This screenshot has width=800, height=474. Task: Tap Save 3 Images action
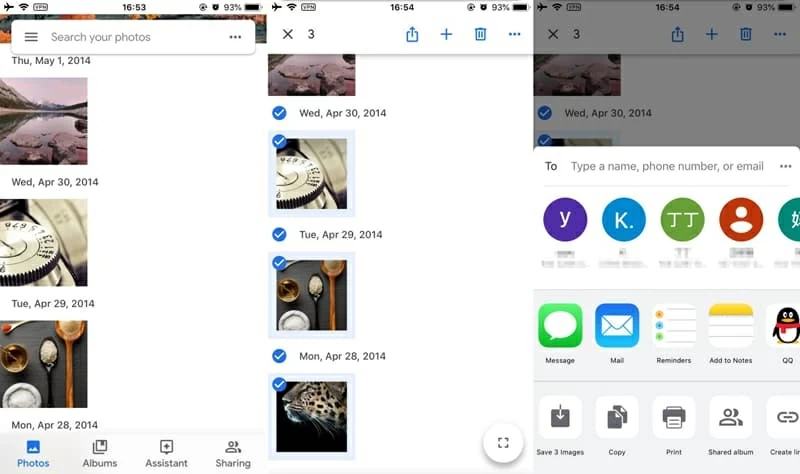pos(560,417)
